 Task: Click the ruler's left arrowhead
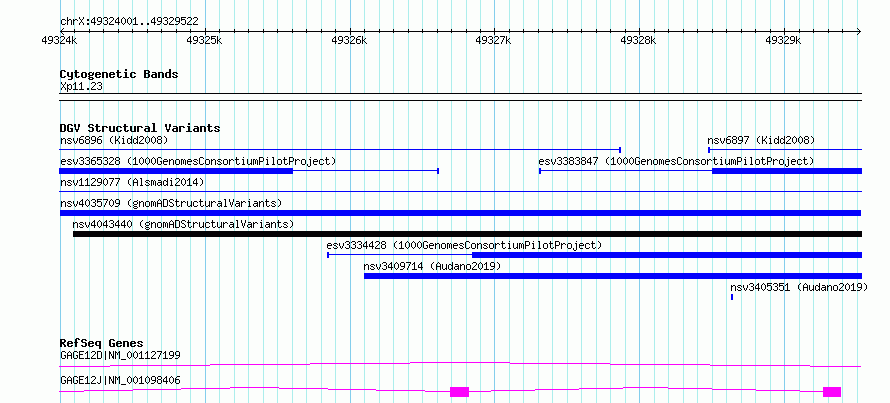coord(63,31)
